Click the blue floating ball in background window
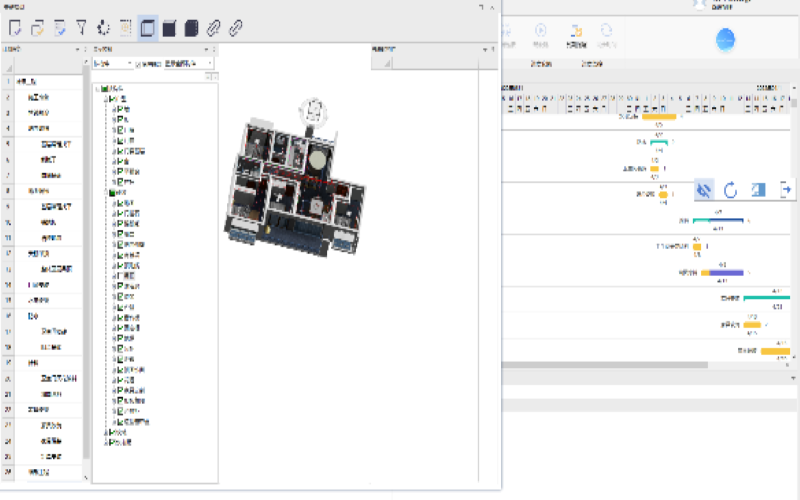 click(x=726, y=40)
